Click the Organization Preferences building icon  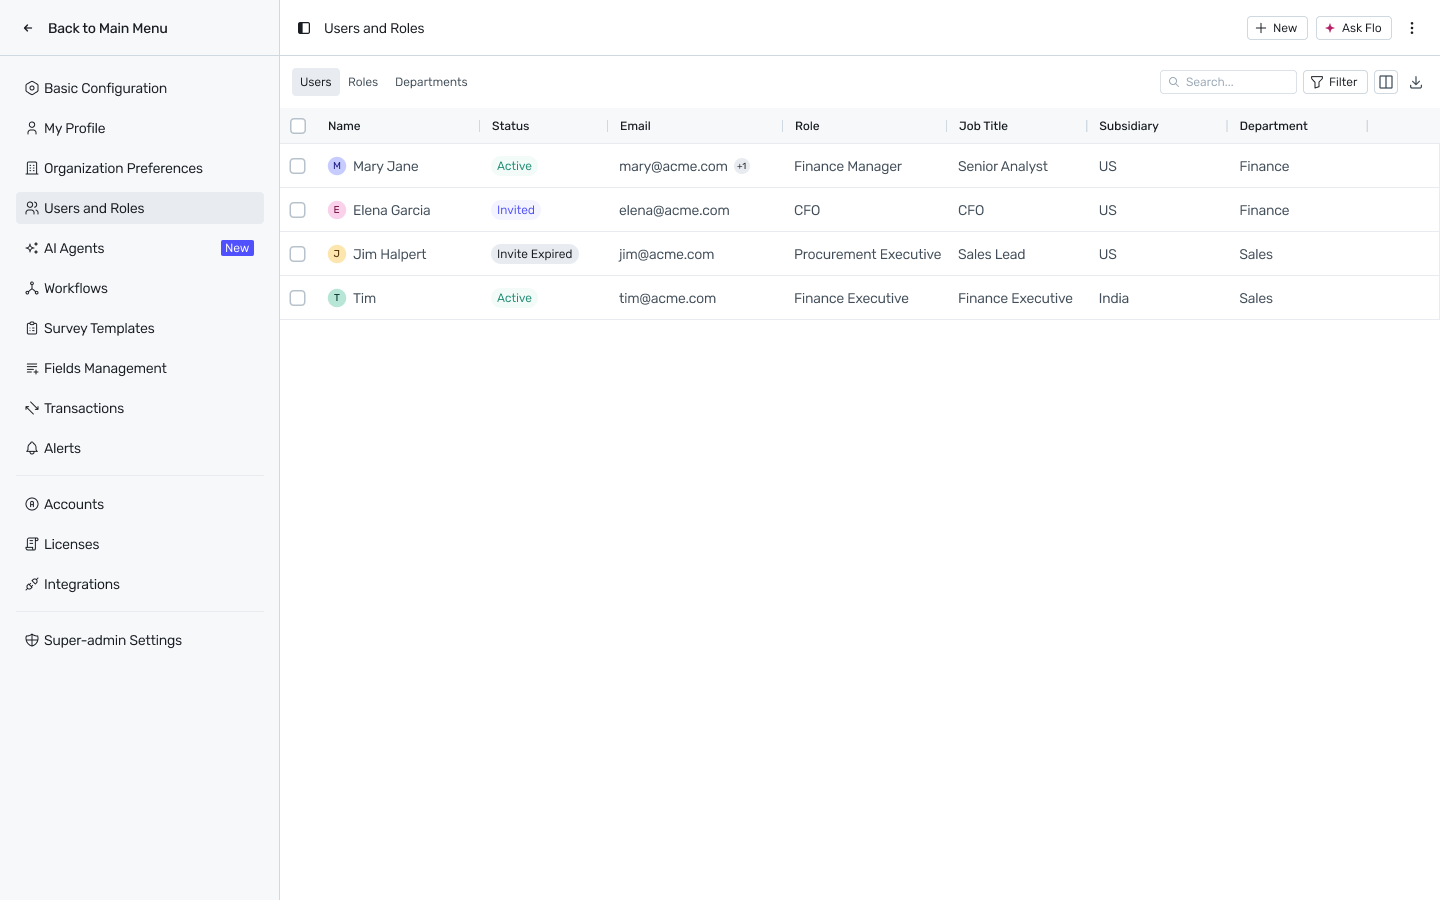(32, 168)
